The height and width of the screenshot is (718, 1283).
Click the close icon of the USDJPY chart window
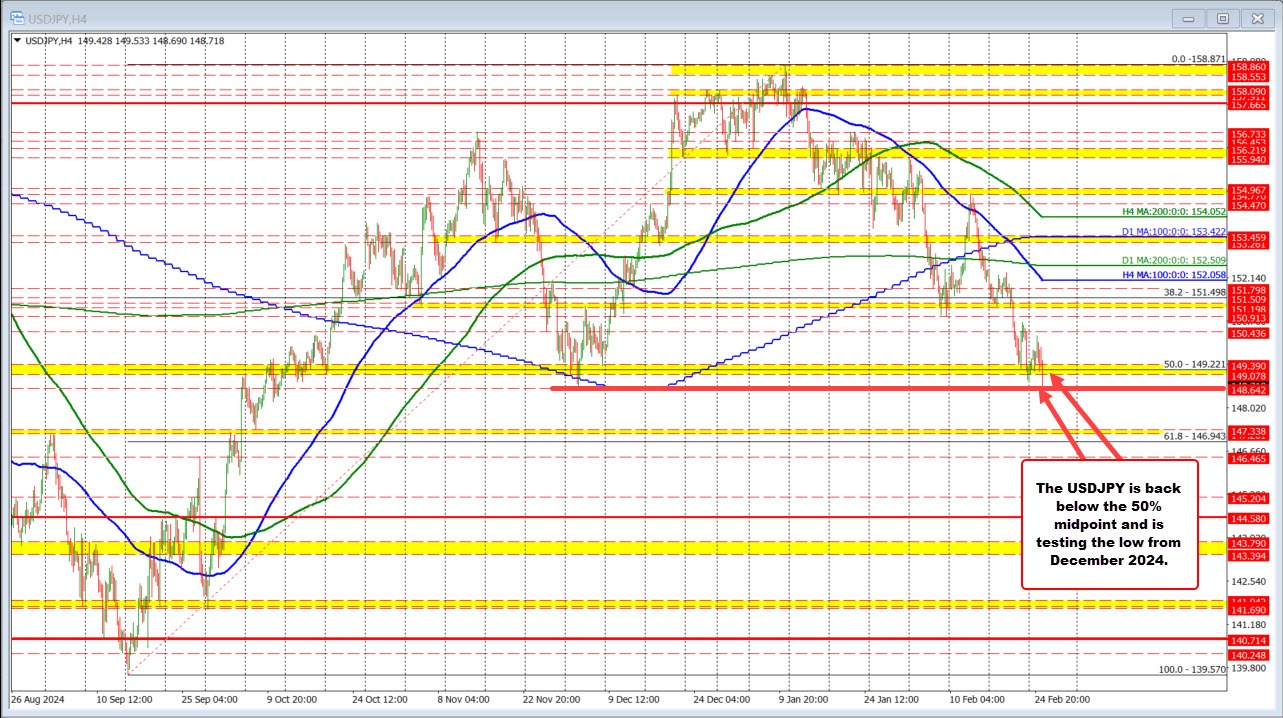[1257, 17]
